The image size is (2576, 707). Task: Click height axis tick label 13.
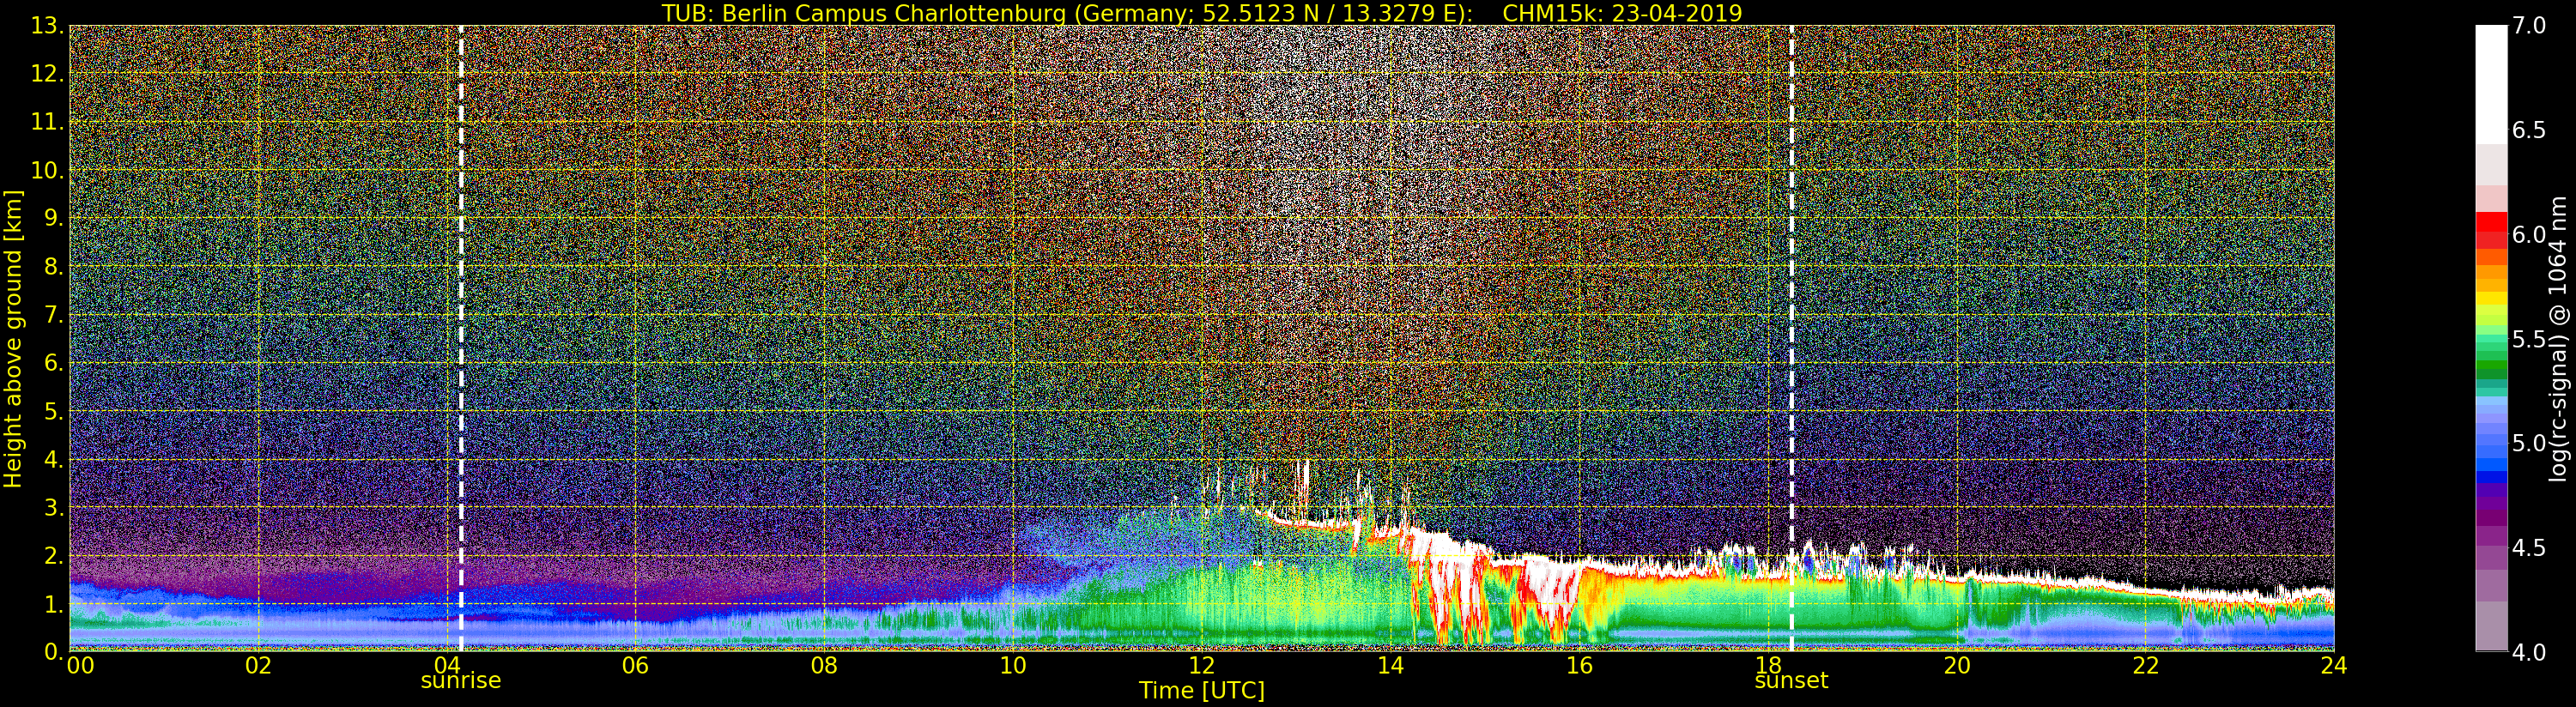coord(46,27)
